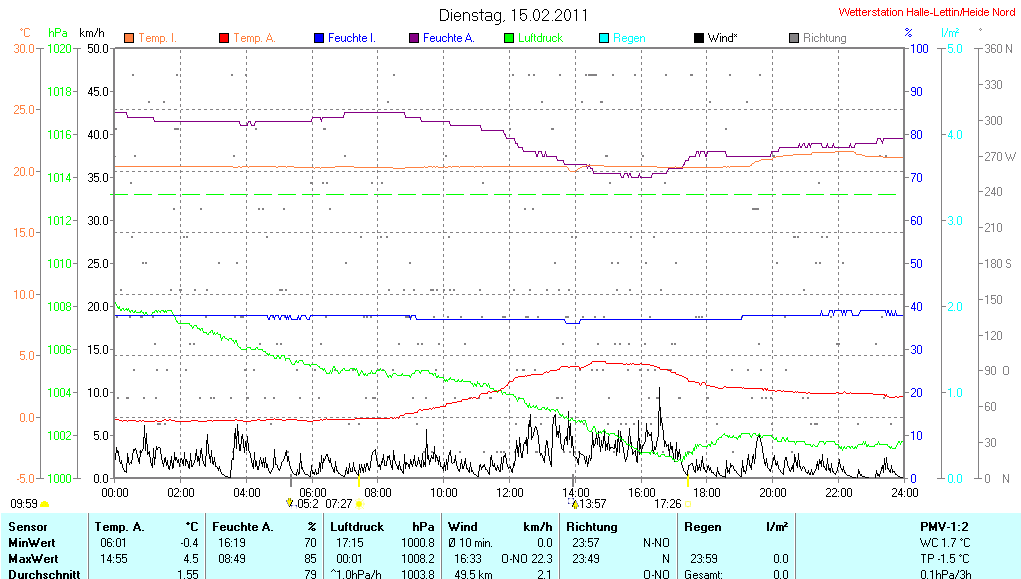This screenshot has width=1021, height=579.
Task: Select the Luftdruck column header in table
Action: pos(356,526)
